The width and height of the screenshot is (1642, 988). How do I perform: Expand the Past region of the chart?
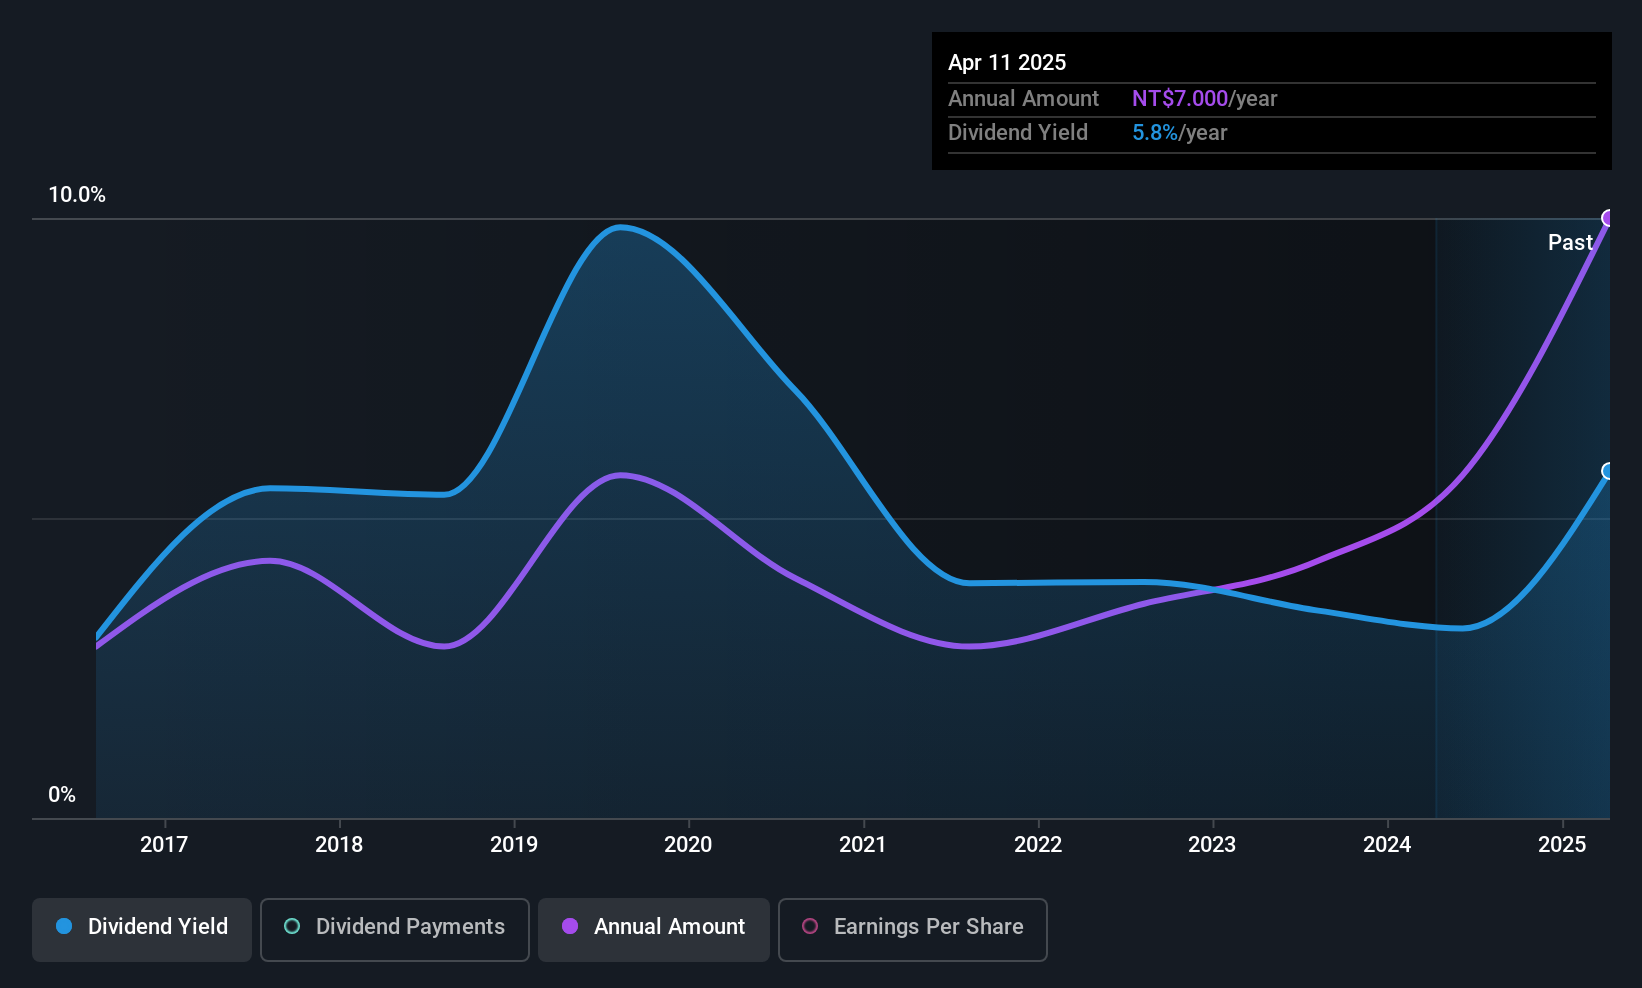pos(1571,242)
